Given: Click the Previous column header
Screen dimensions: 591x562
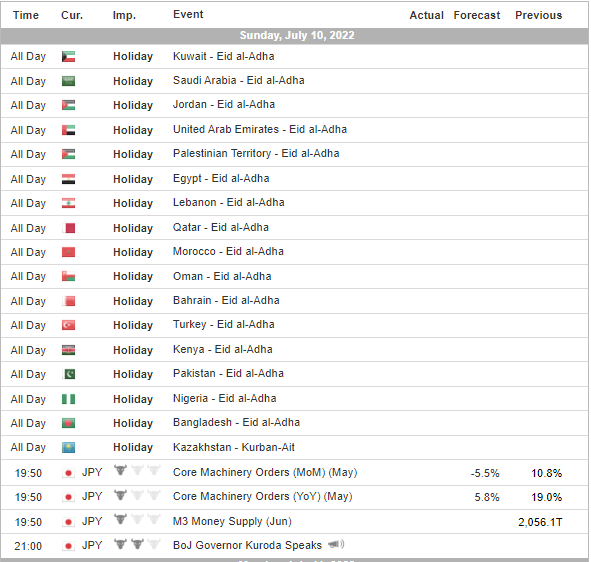Looking at the screenshot, I should point(539,15).
